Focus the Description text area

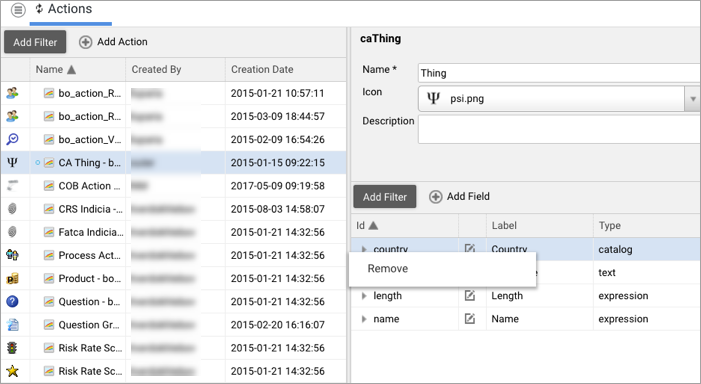(559, 130)
